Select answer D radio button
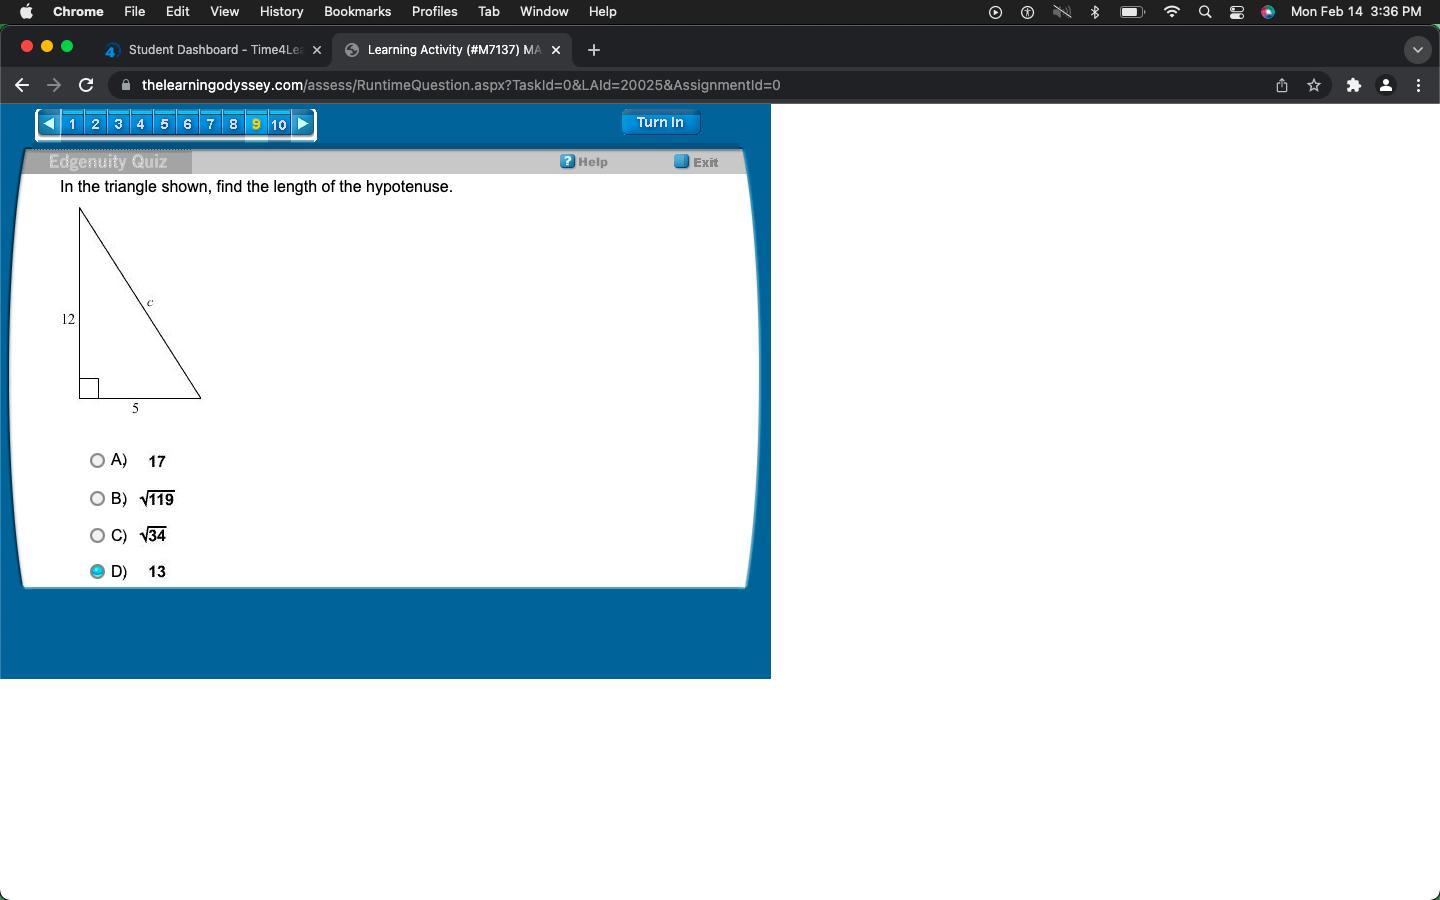The width and height of the screenshot is (1440, 900). (97, 571)
